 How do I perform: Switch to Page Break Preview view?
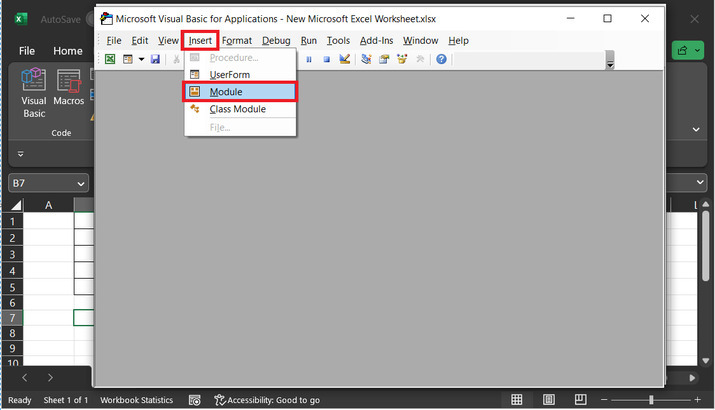point(580,400)
